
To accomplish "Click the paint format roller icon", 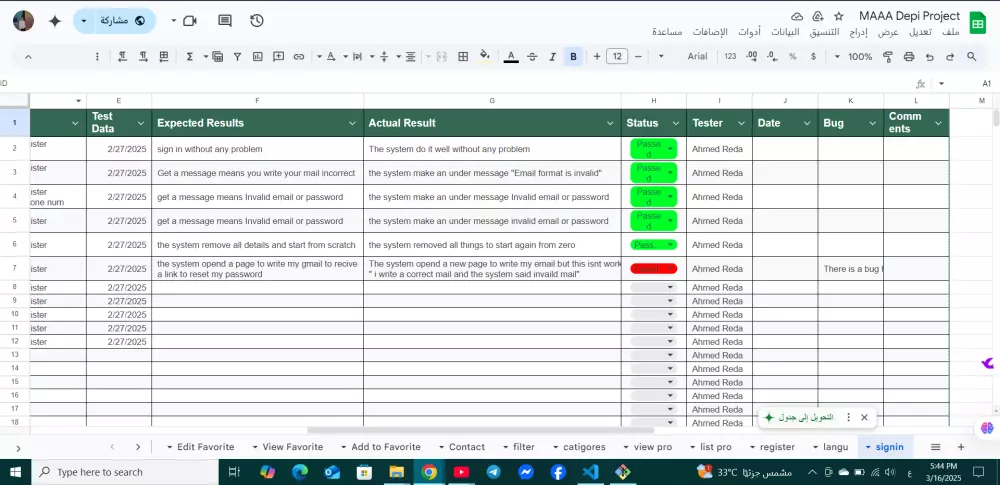I will point(887,57).
